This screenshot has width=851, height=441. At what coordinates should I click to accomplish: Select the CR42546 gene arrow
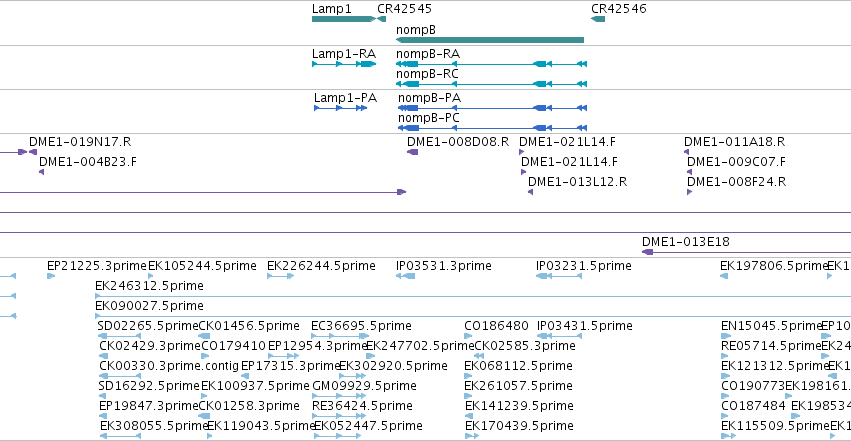pyautogui.click(x=598, y=19)
